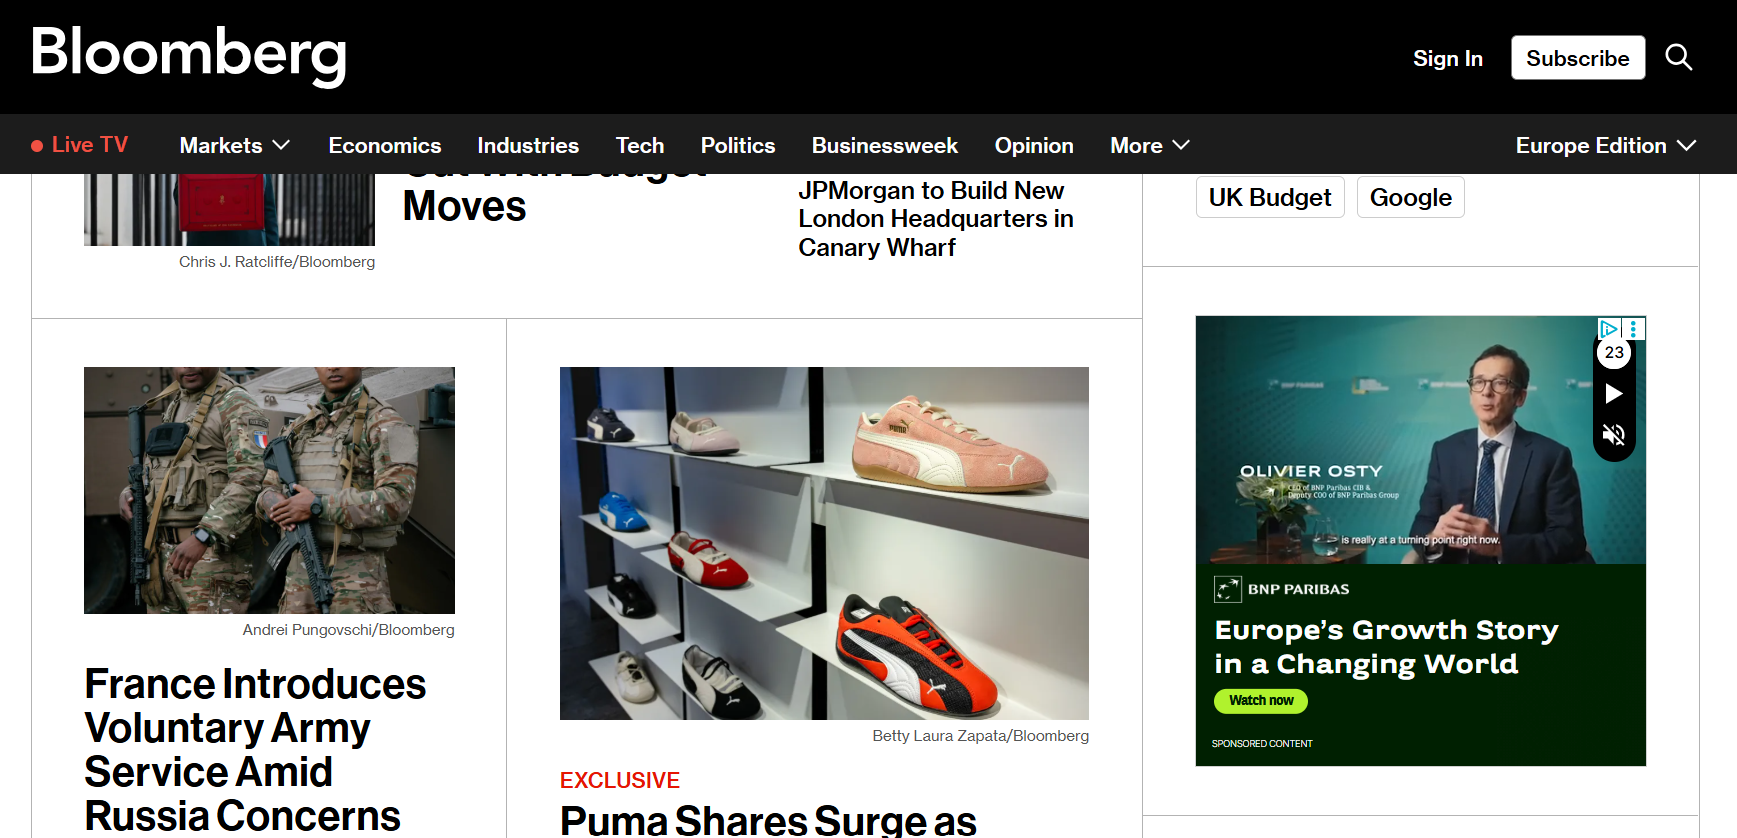The image size is (1737, 838).
Task: Click the Chris J. Ratcliffe/Bloomberg photo credit
Action: [x=277, y=262]
